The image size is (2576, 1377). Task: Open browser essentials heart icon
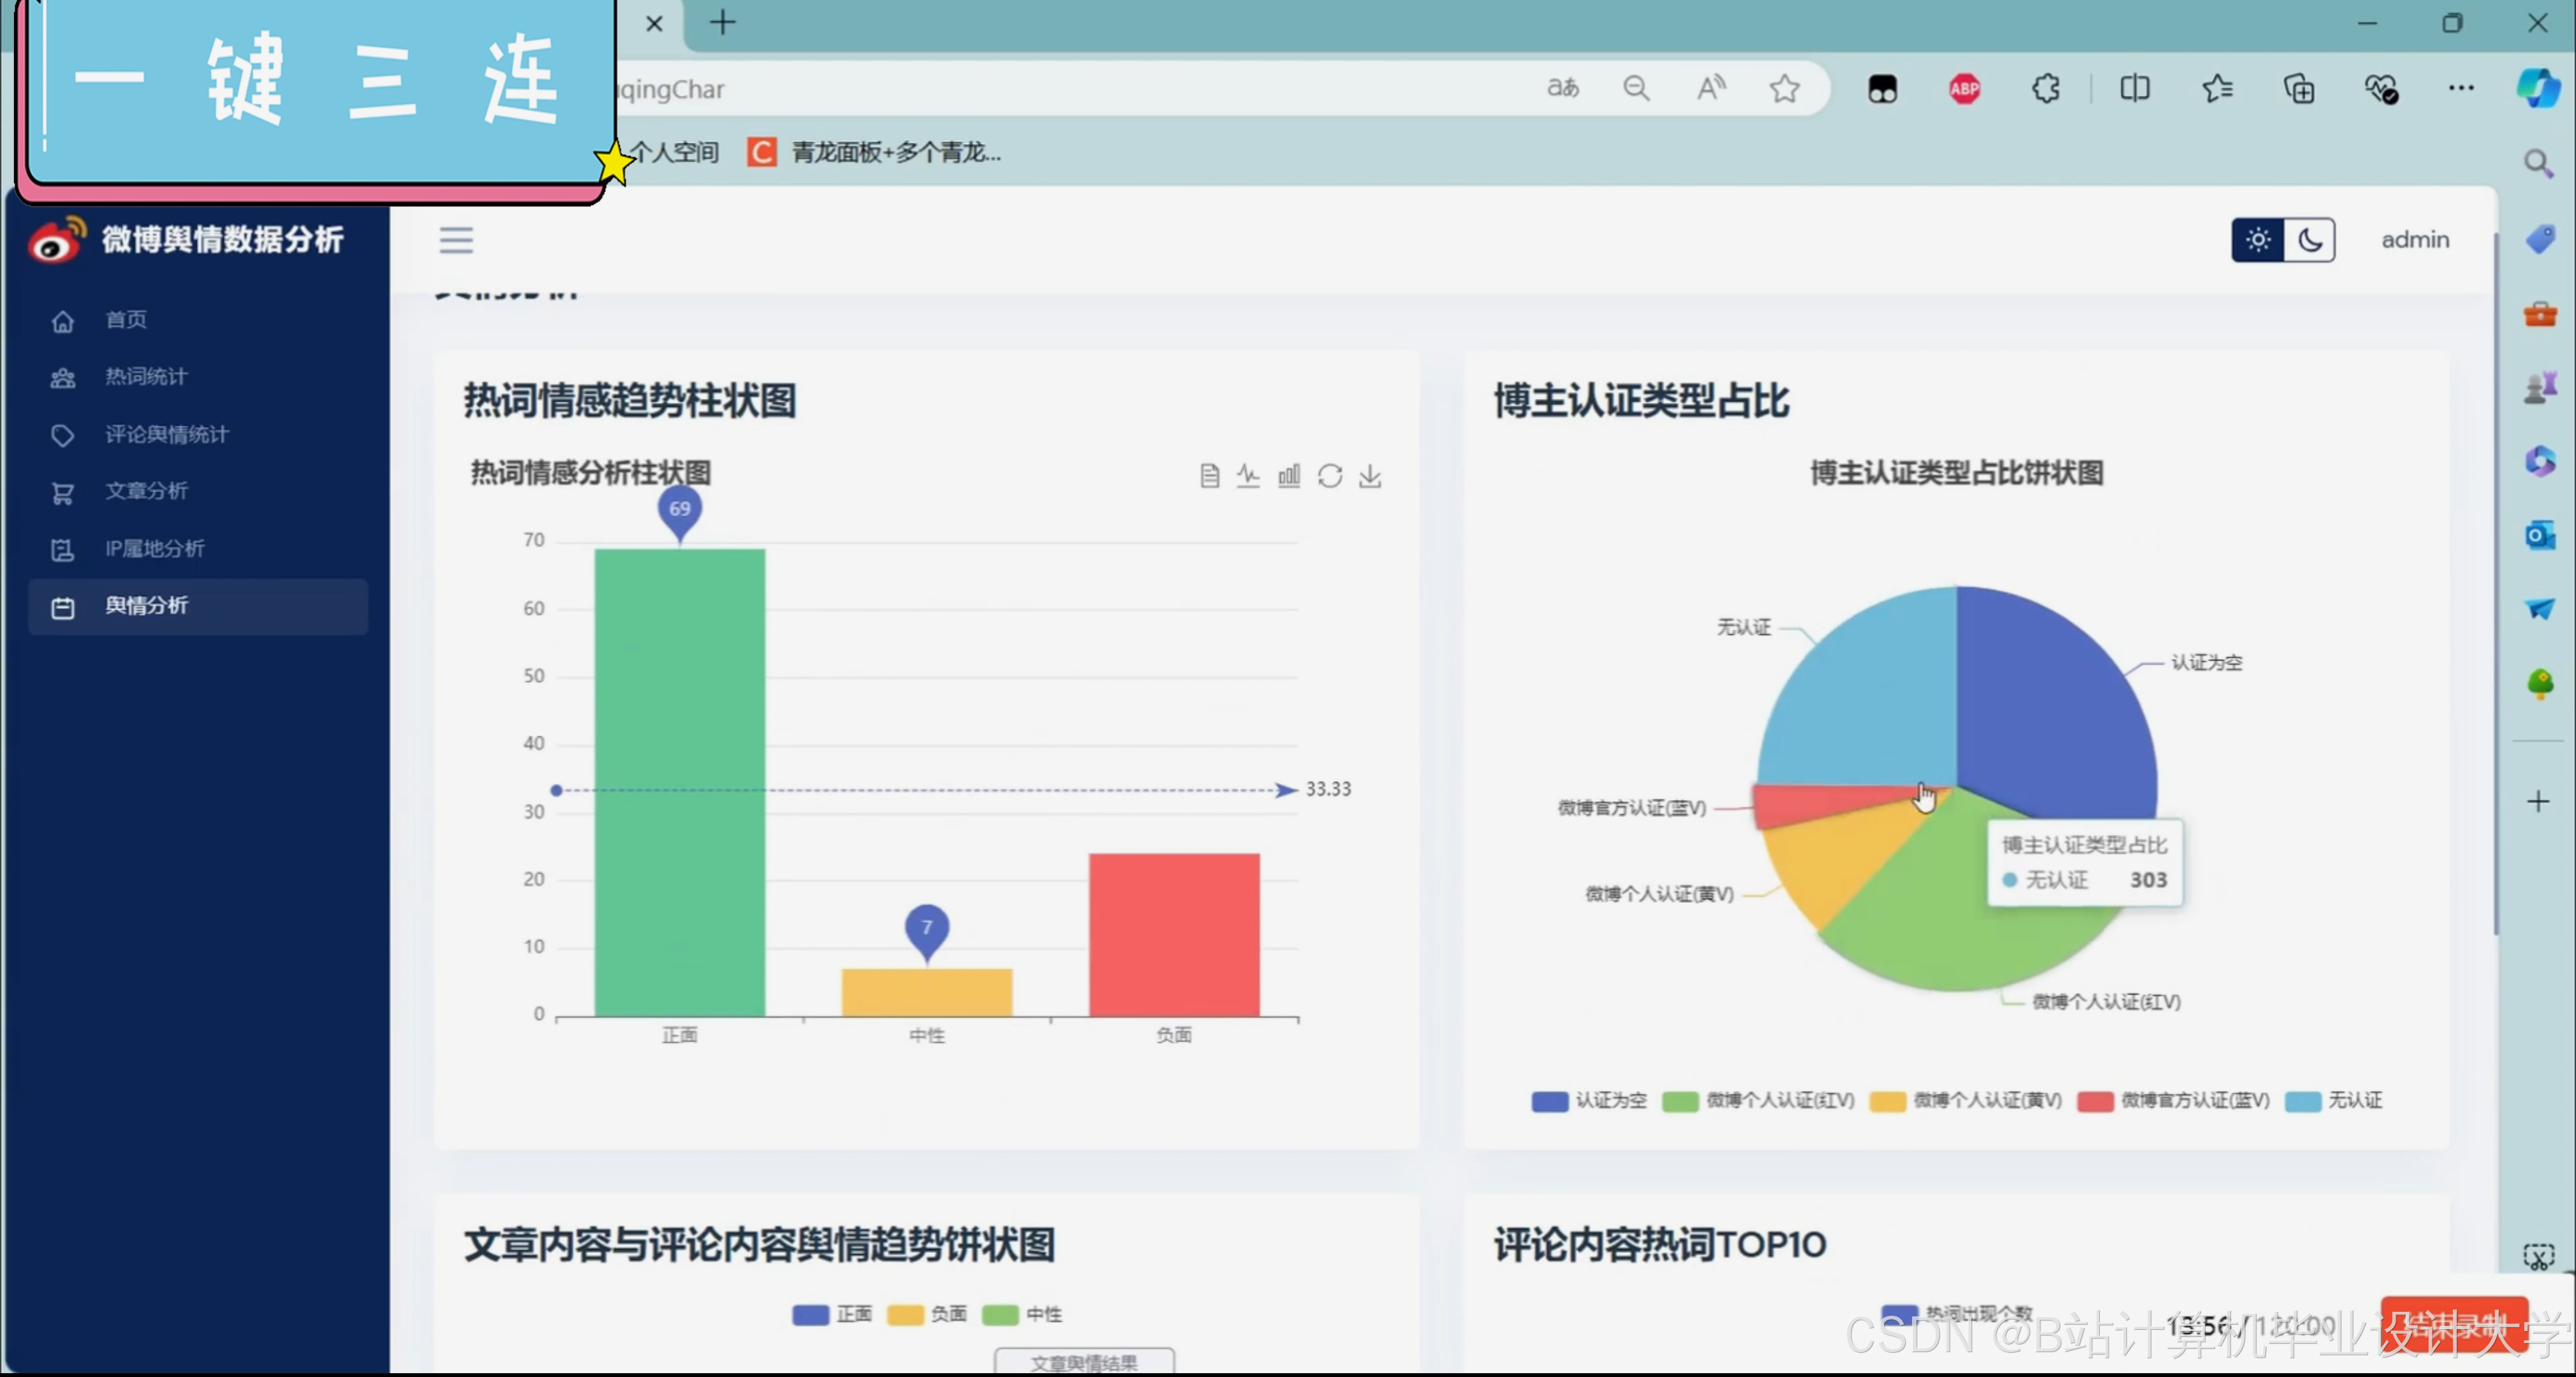point(2381,89)
